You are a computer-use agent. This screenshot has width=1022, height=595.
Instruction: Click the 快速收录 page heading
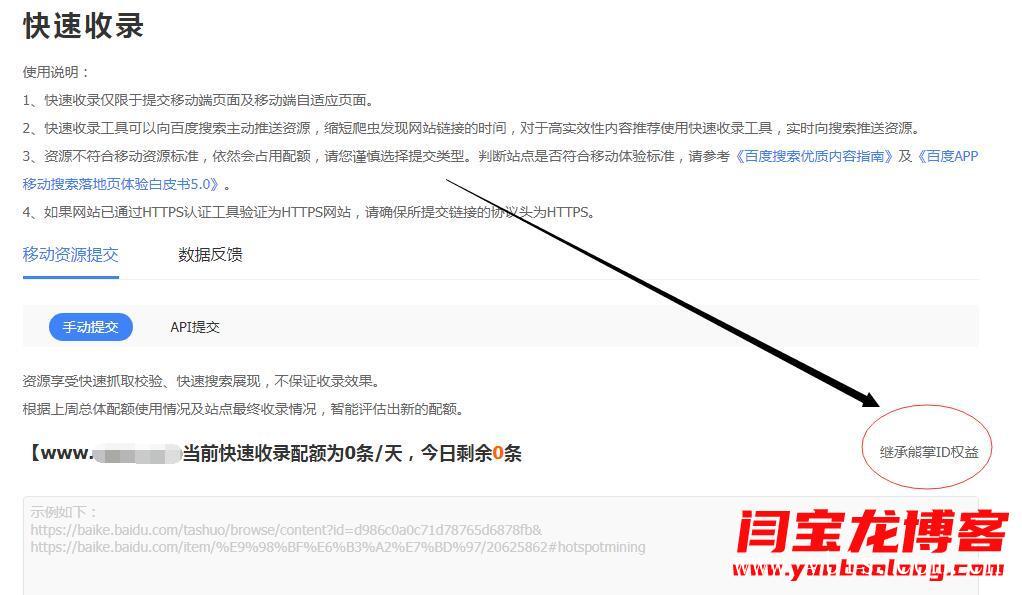(x=83, y=26)
